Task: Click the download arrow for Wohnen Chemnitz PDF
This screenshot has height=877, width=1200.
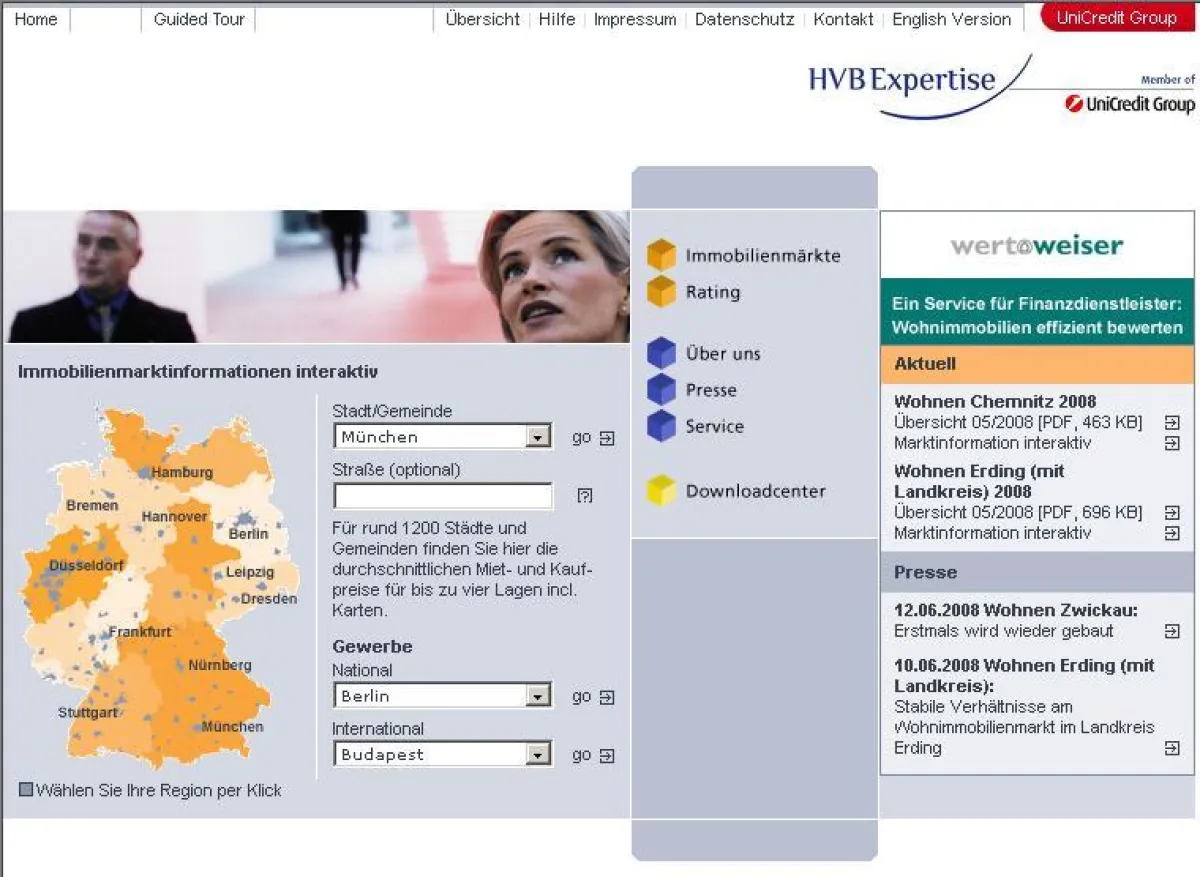Action: pyautogui.click(x=1170, y=422)
